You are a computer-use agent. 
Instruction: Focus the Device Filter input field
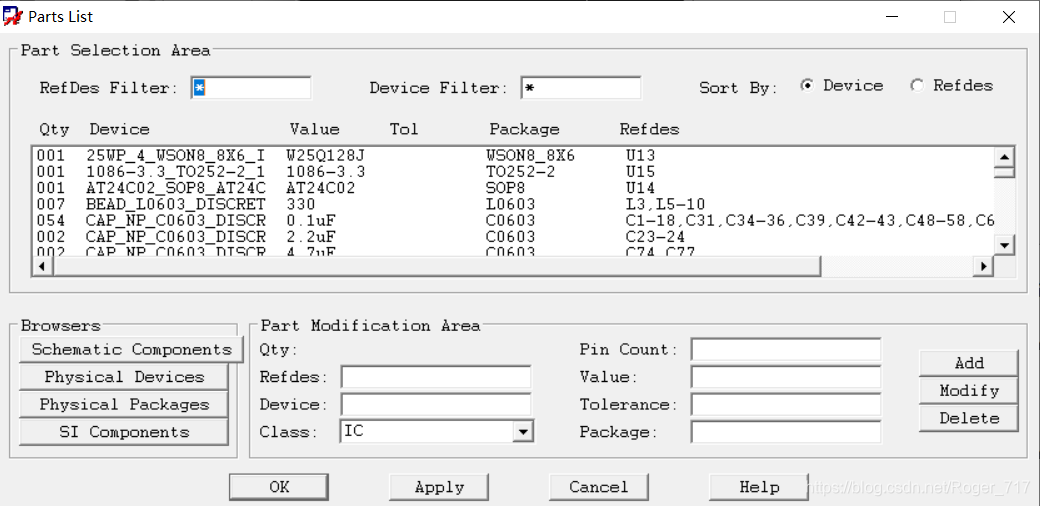581,88
